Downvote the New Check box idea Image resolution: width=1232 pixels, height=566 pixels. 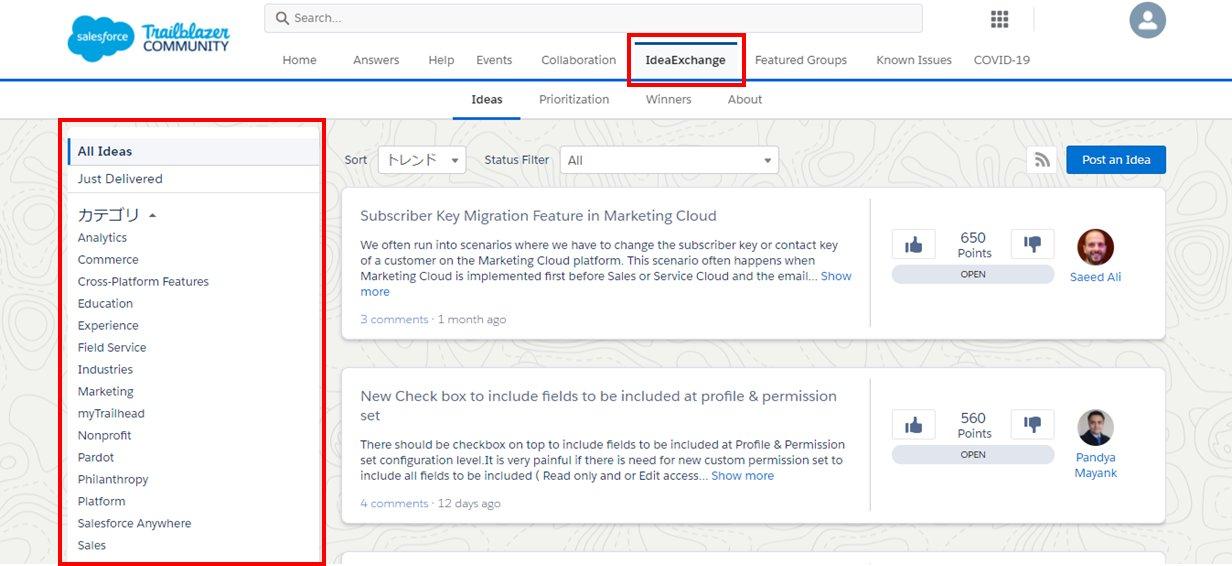click(1032, 425)
